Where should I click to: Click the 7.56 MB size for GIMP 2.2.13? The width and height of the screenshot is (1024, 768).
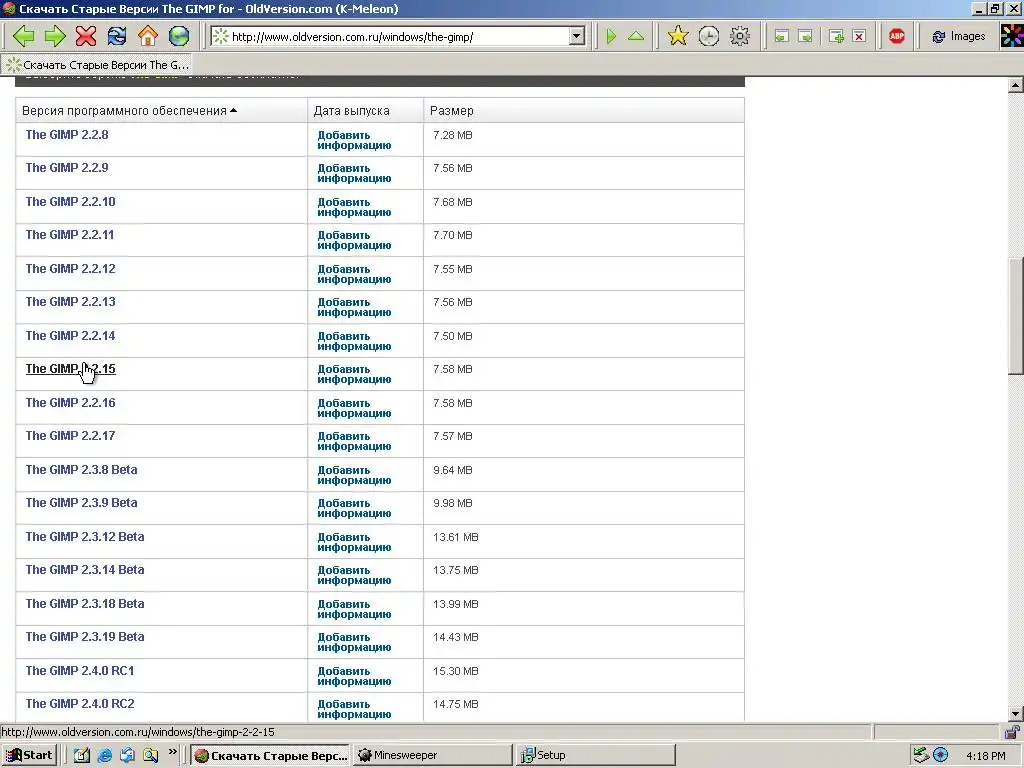point(453,302)
